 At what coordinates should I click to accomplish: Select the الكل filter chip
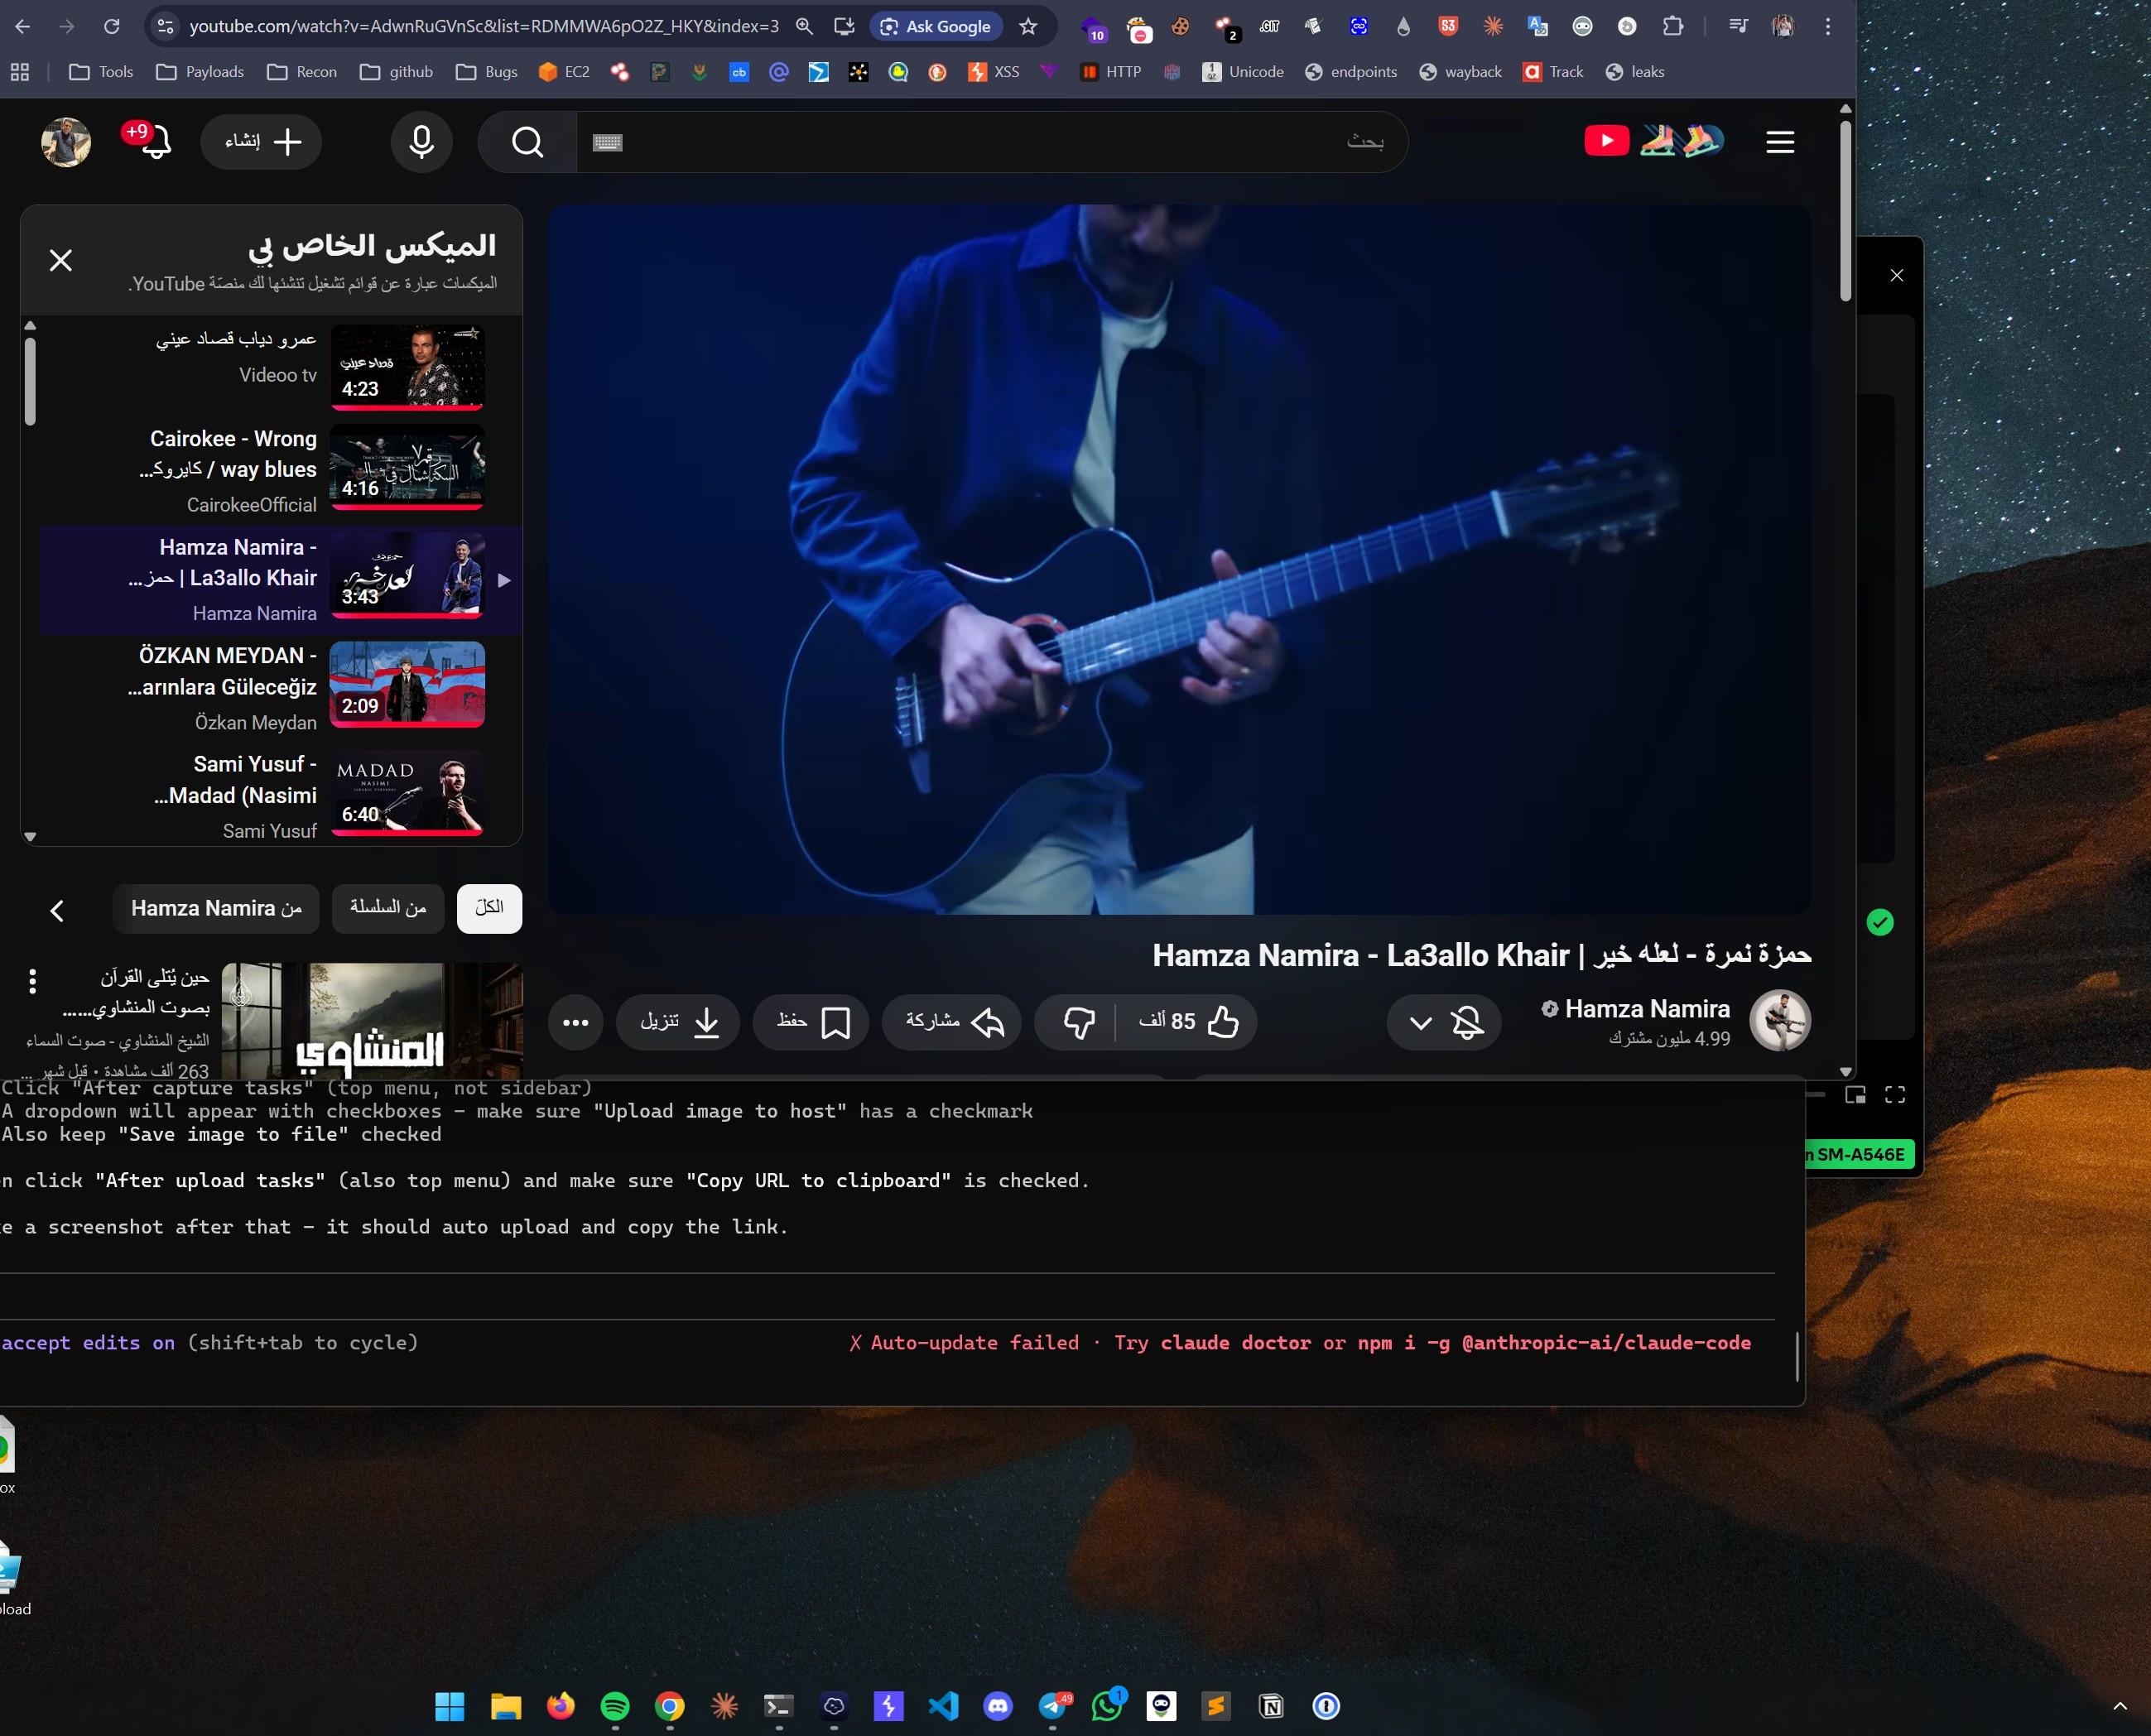point(489,908)
